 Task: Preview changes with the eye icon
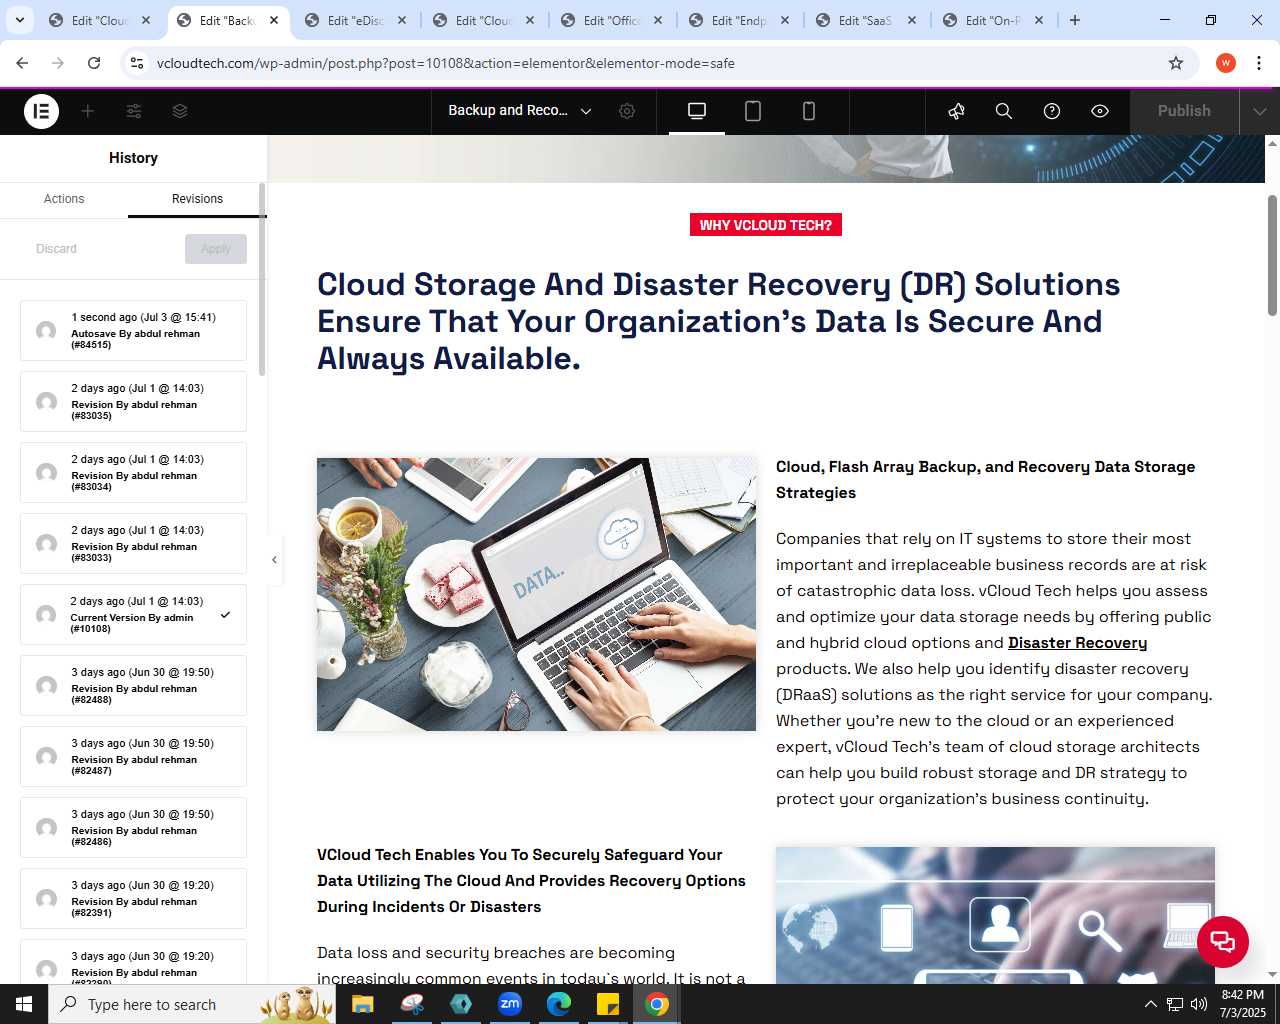click(1100, 111)
